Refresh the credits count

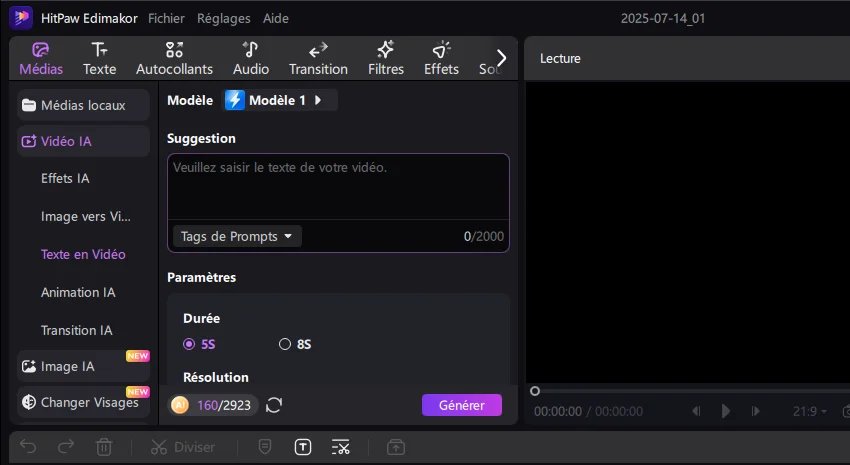point(274,405)
